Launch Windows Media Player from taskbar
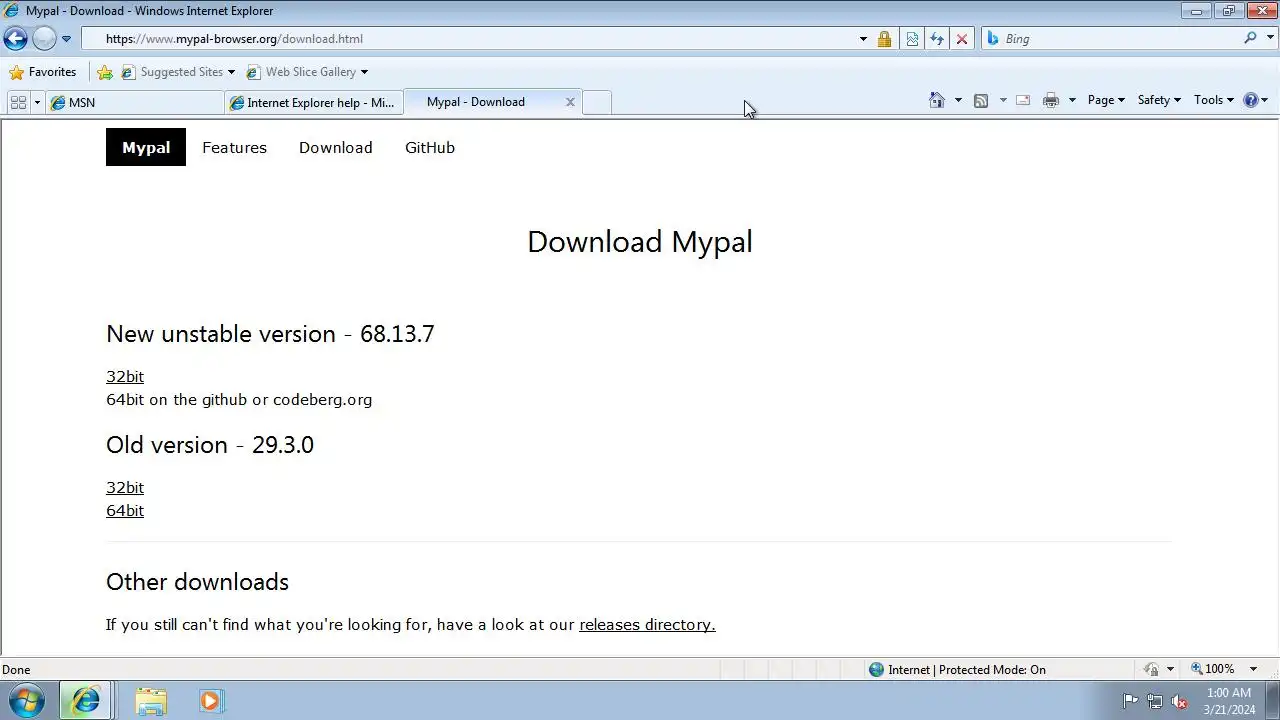The height and width of the screenshot is (720, 1280). 211,701
